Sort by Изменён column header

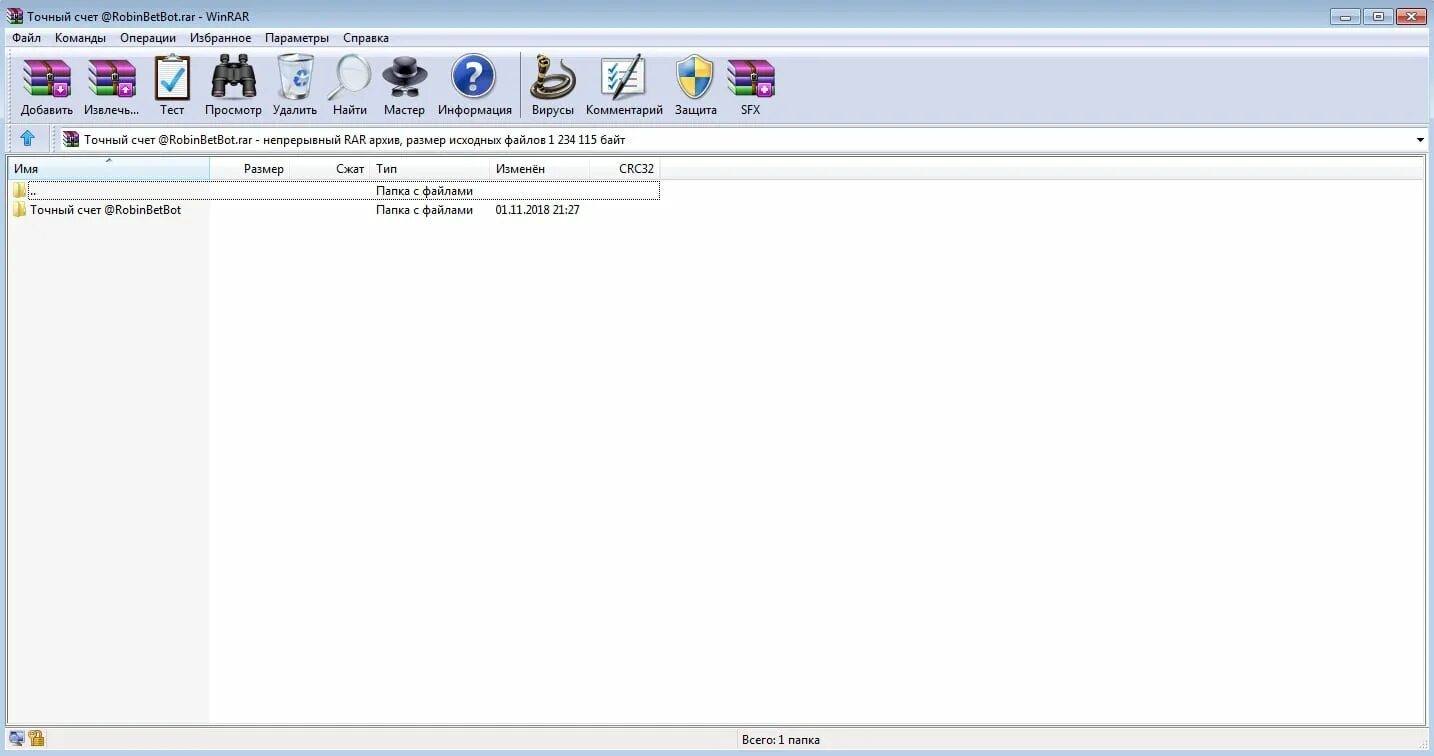pos(540,169)
